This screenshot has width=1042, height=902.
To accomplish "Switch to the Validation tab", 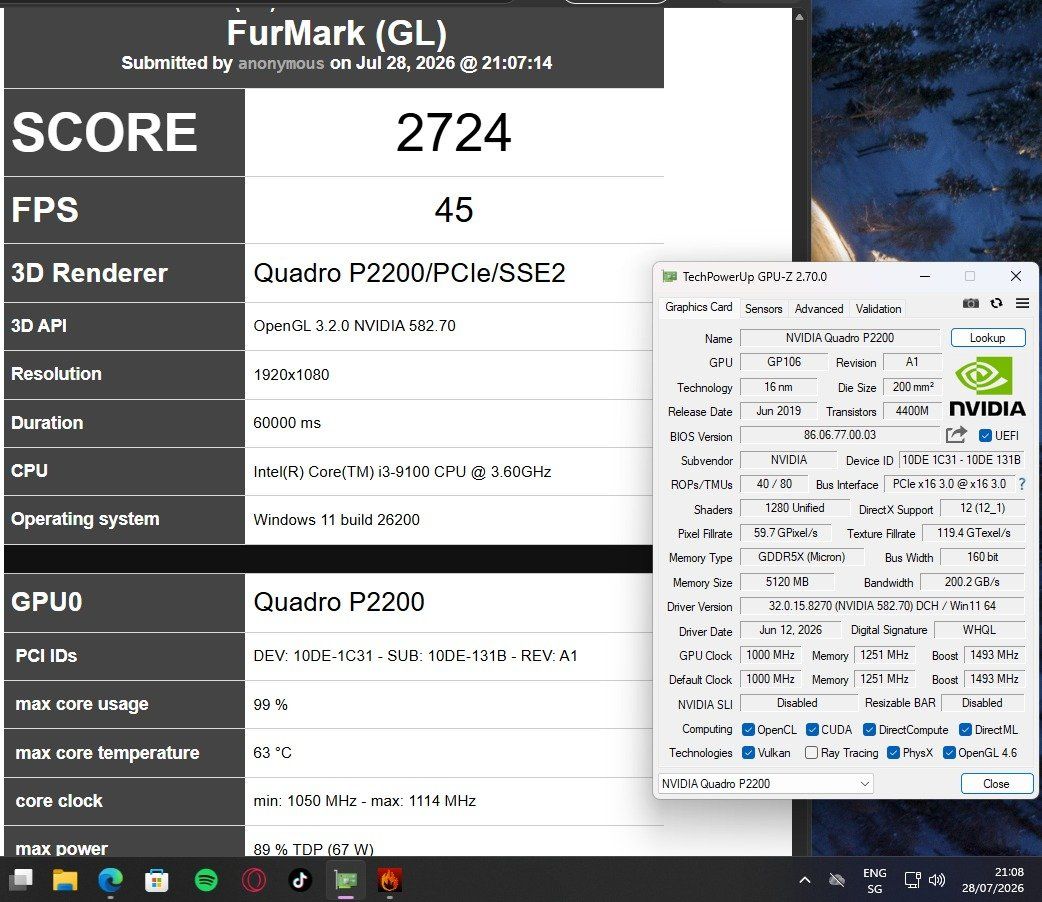I will coord(878,308).
